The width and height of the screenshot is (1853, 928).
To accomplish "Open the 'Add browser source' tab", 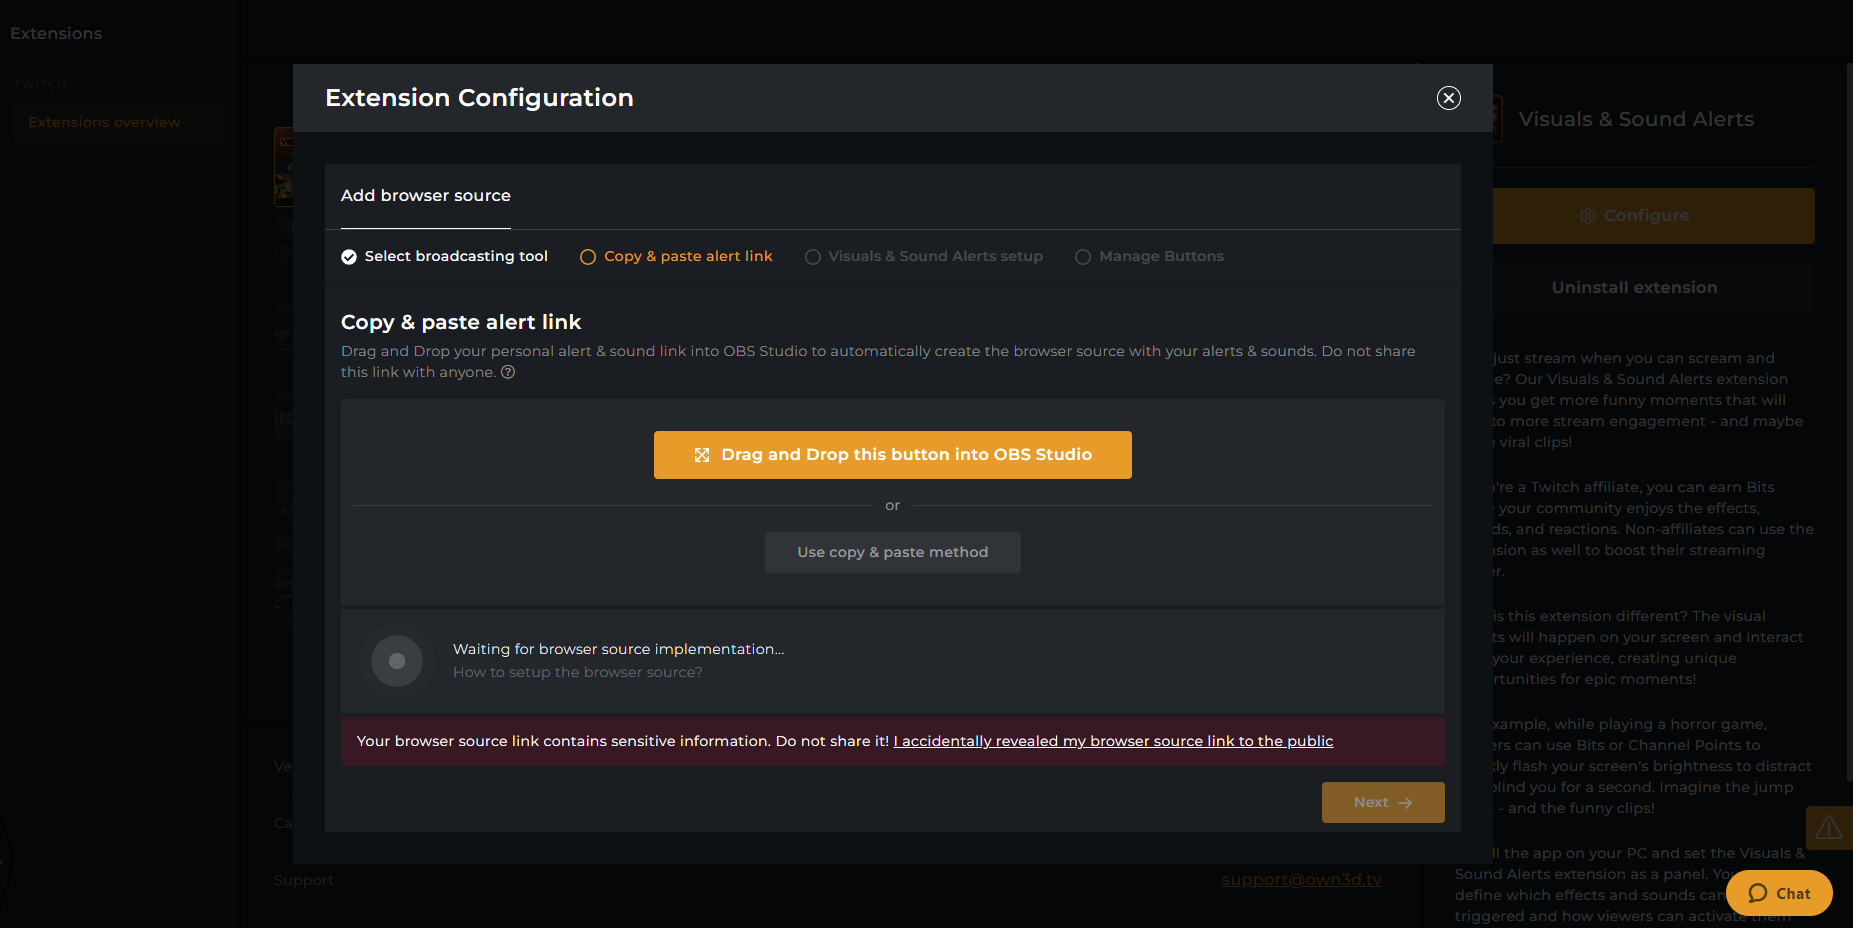I will tap(426, 196).
